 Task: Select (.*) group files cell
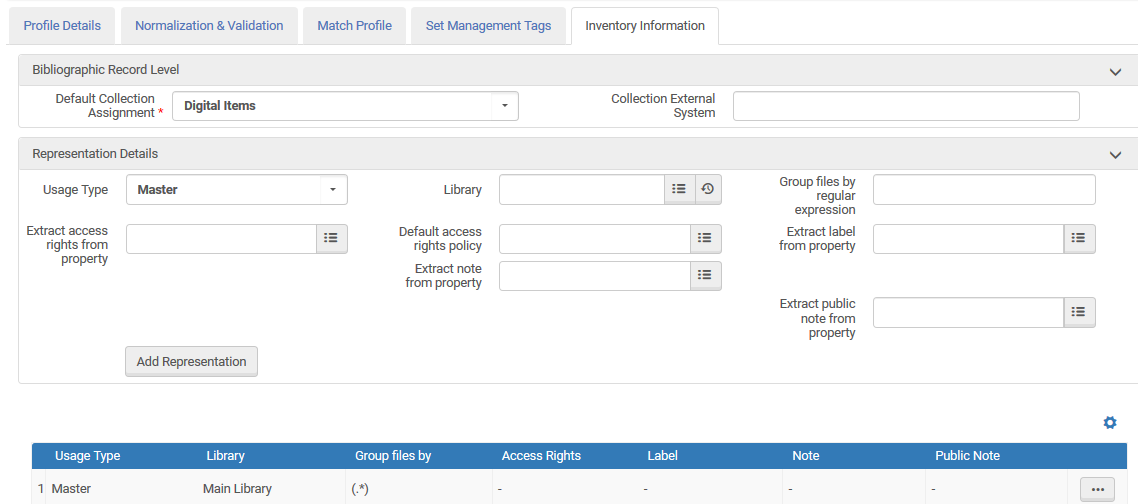coord(361,489)
